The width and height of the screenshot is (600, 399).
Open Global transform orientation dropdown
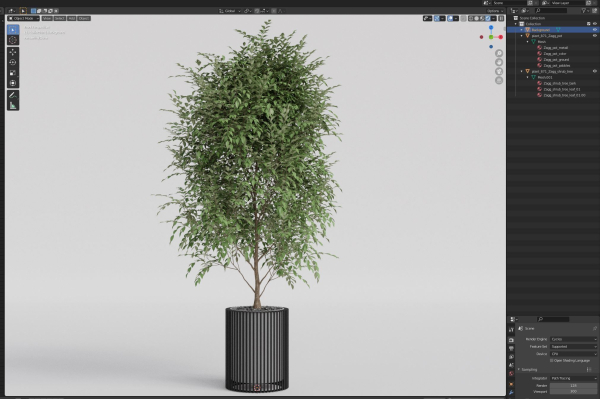230,11
